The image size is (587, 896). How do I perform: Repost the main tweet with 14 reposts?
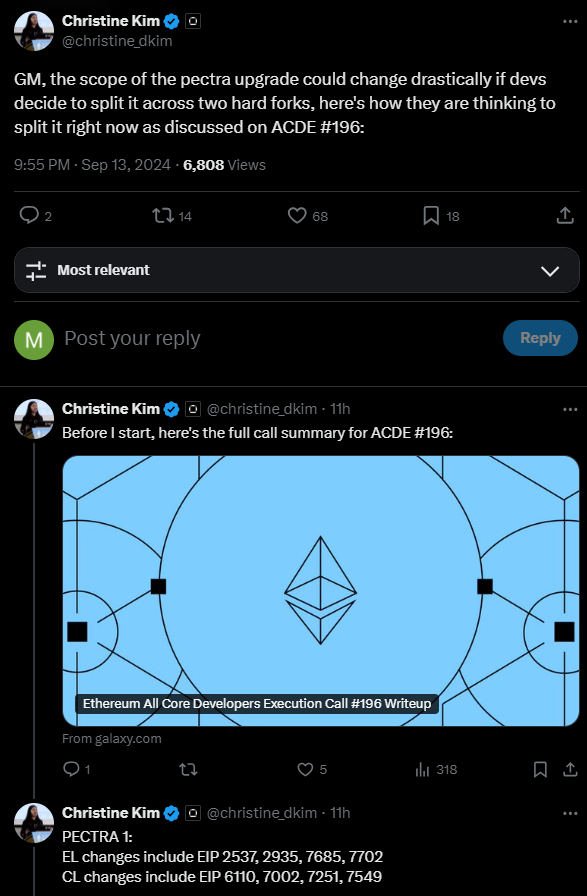[x=162, y=215]
